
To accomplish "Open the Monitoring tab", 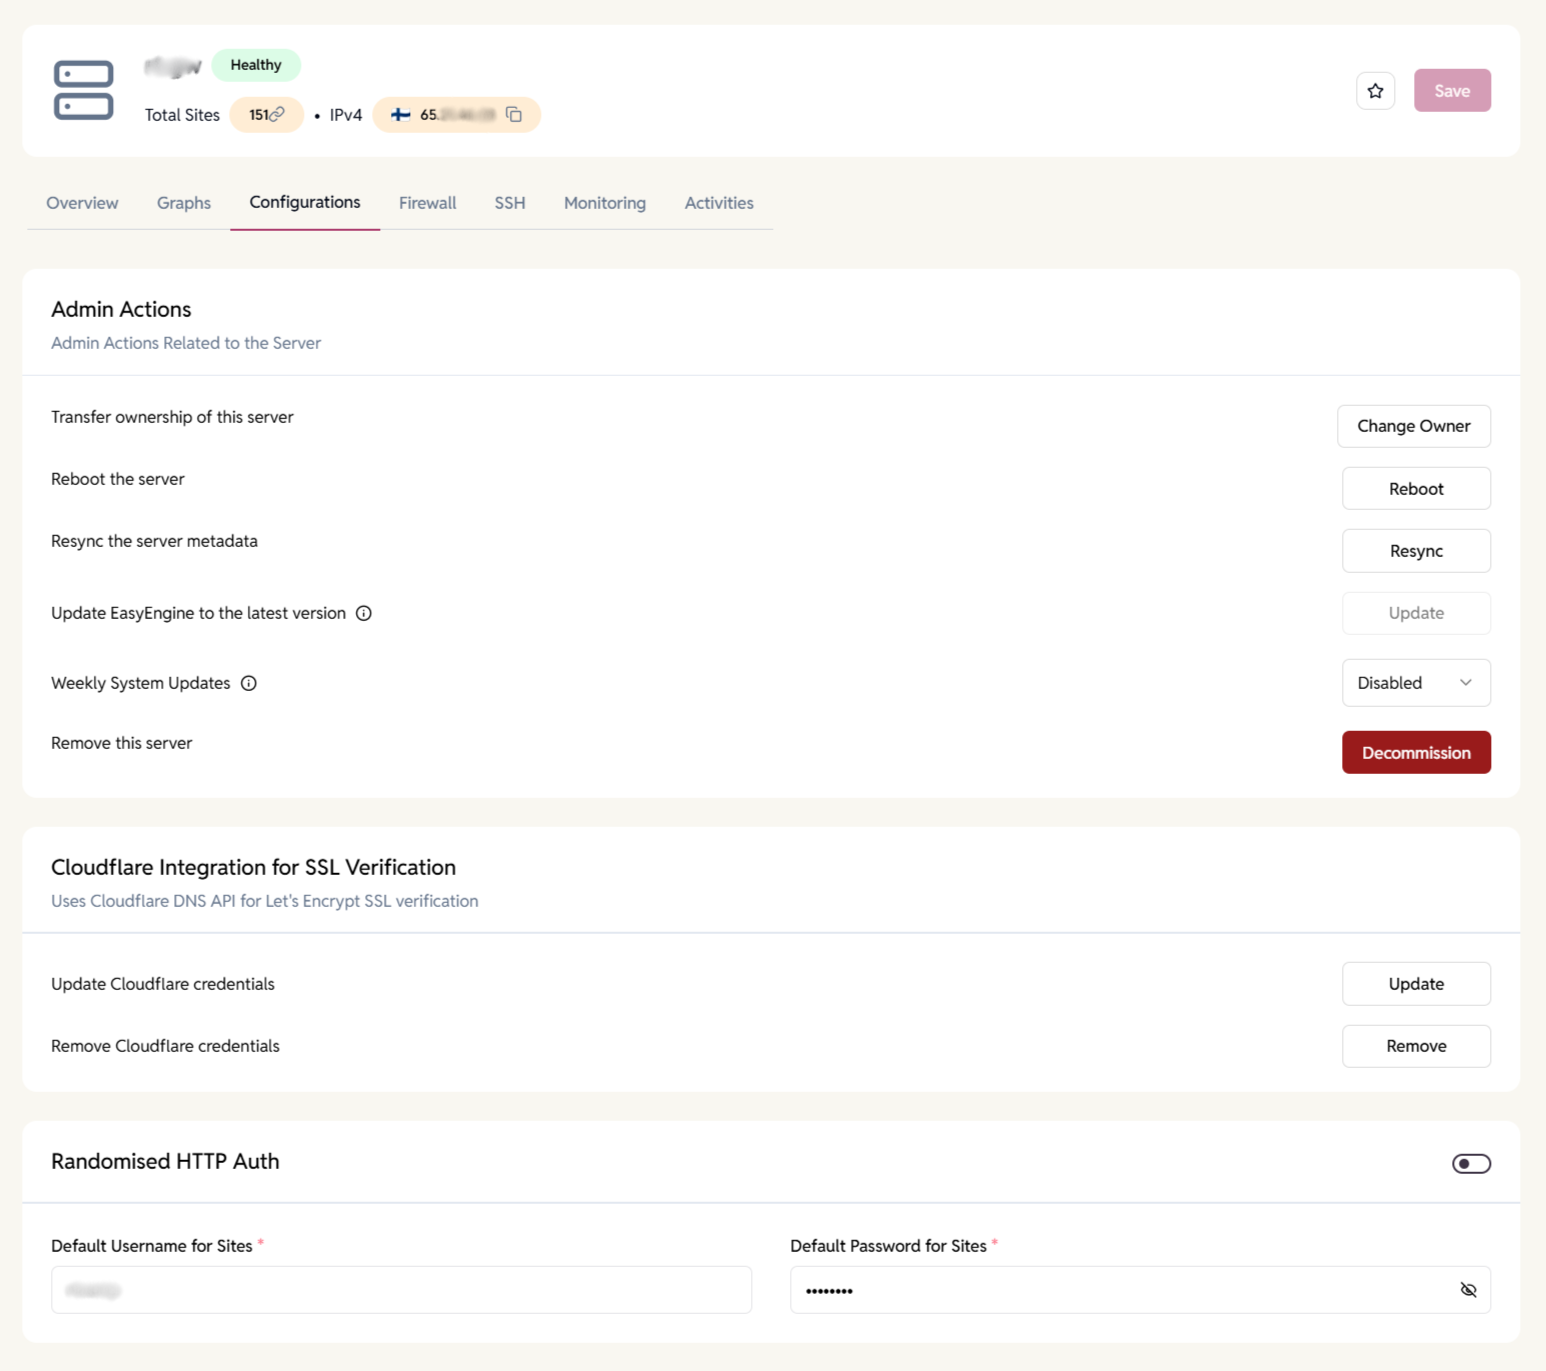I will 604,203.
